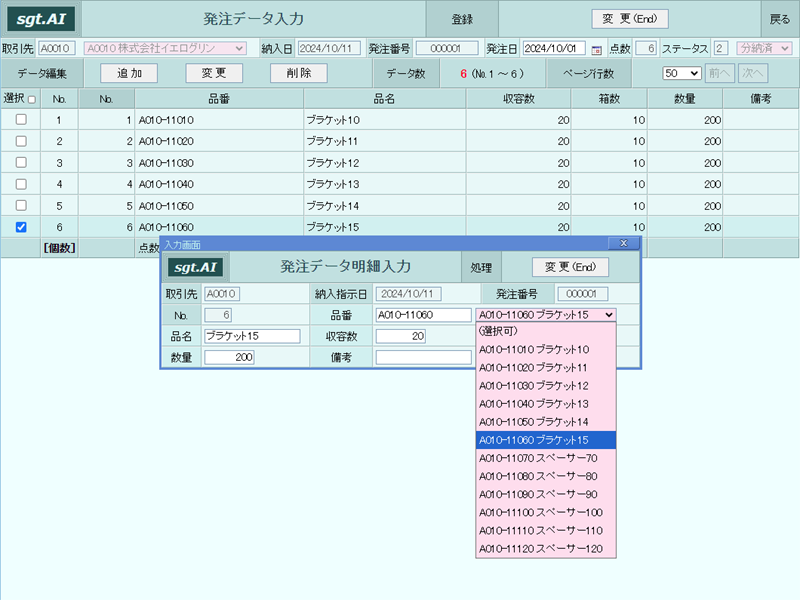Screen dimensions: 800x600
Task: Open the ステータス 分納済 dropdown
Action: [764, 48]
